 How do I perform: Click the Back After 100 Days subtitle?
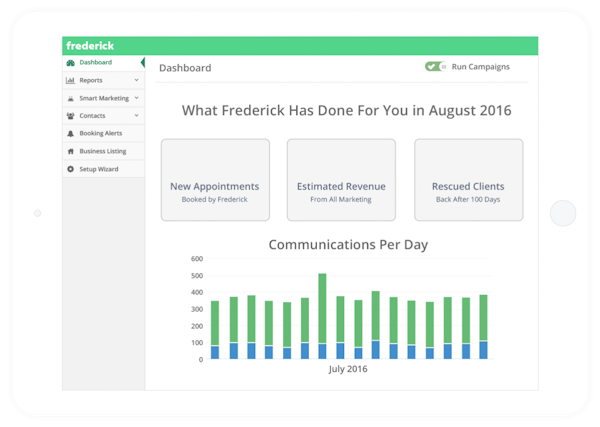(468, 199)
